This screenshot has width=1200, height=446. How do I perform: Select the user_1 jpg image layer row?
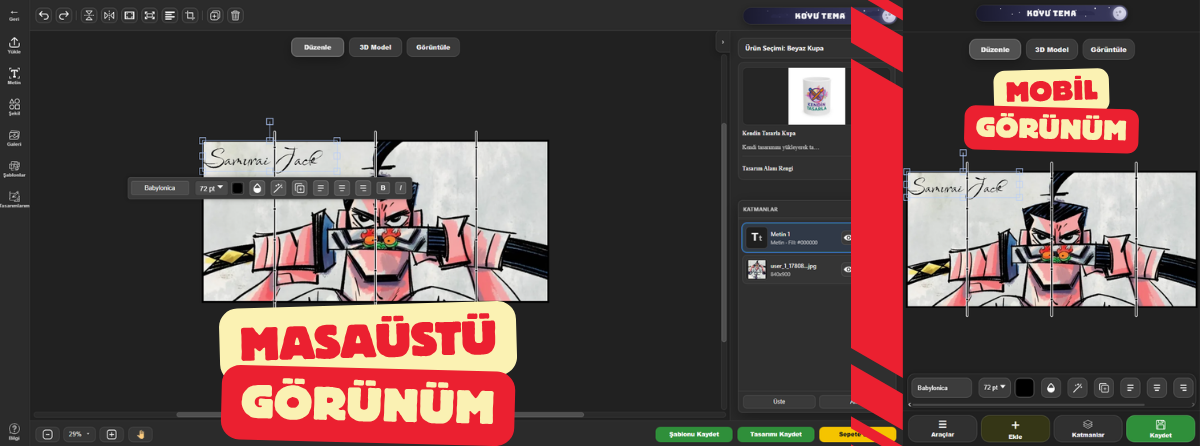(797, 269)
